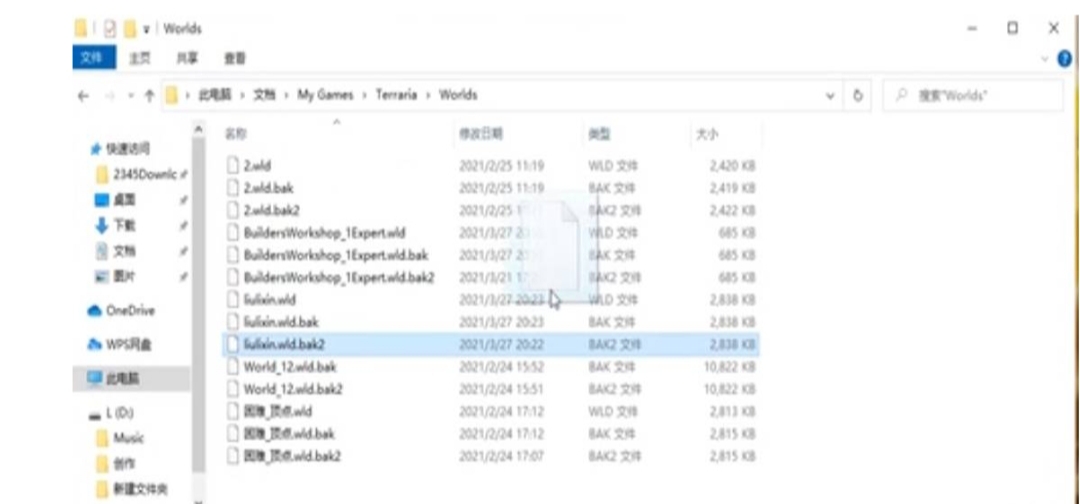Click the Back navigation arrow

pyautogui.click(x=84, y=96)
